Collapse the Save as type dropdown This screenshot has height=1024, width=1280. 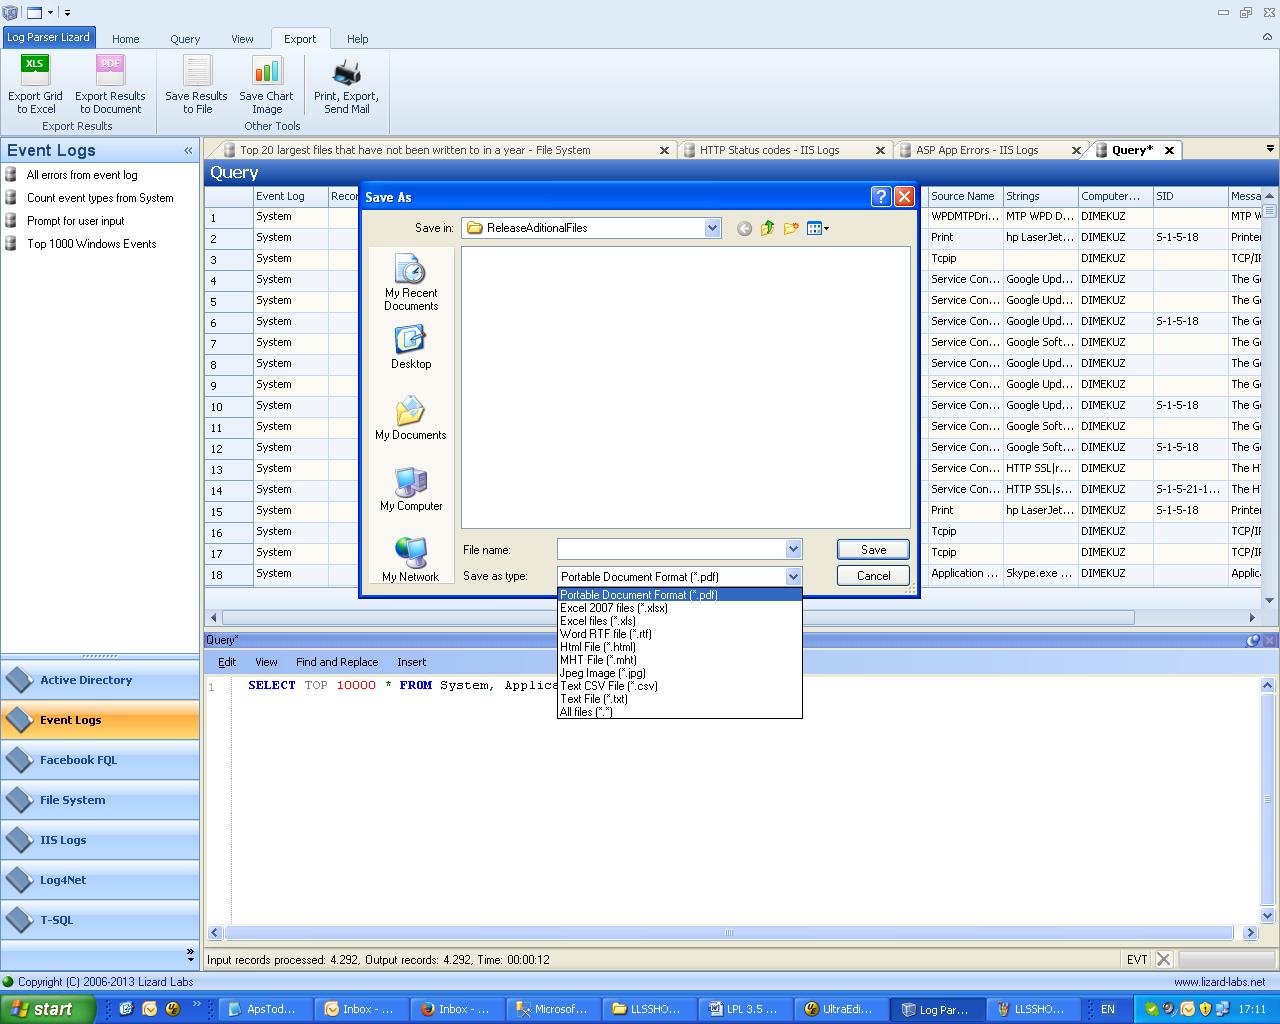793,576
